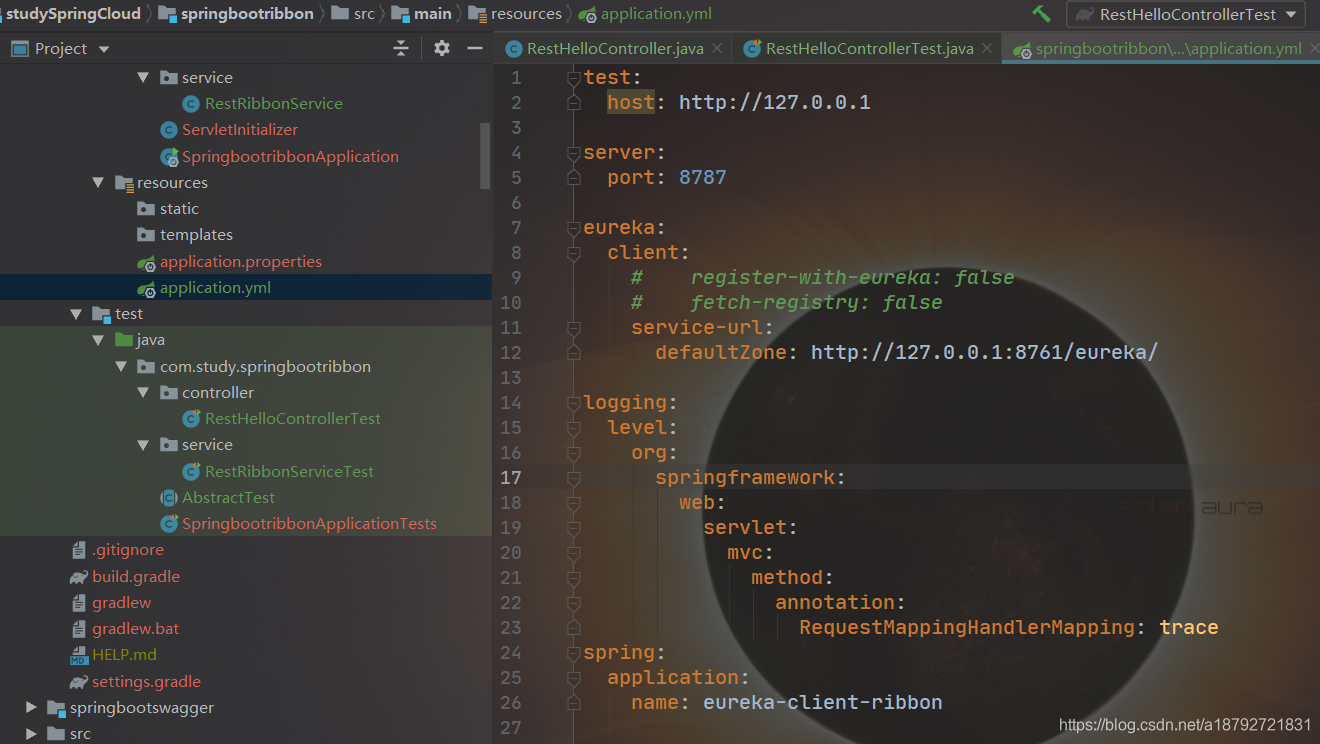Click src breadcrumb in navigation bar
The width and height of the screenshot is (1320, 744).
coord(353,14)
